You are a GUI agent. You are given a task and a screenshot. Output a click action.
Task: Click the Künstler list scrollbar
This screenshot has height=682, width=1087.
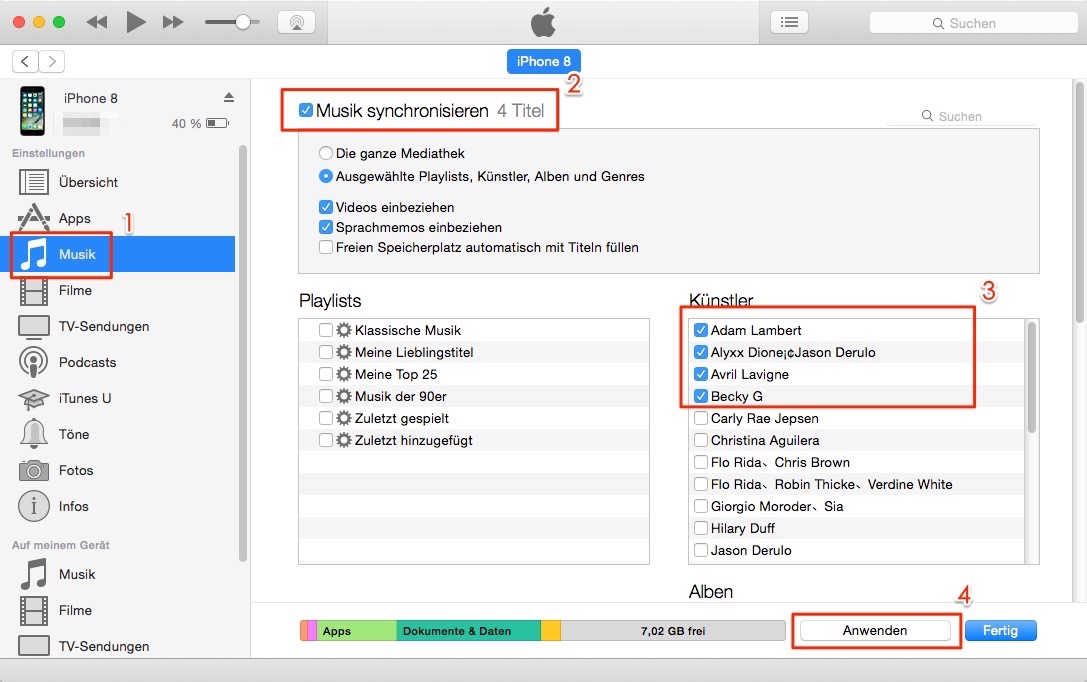(1032, 378)
